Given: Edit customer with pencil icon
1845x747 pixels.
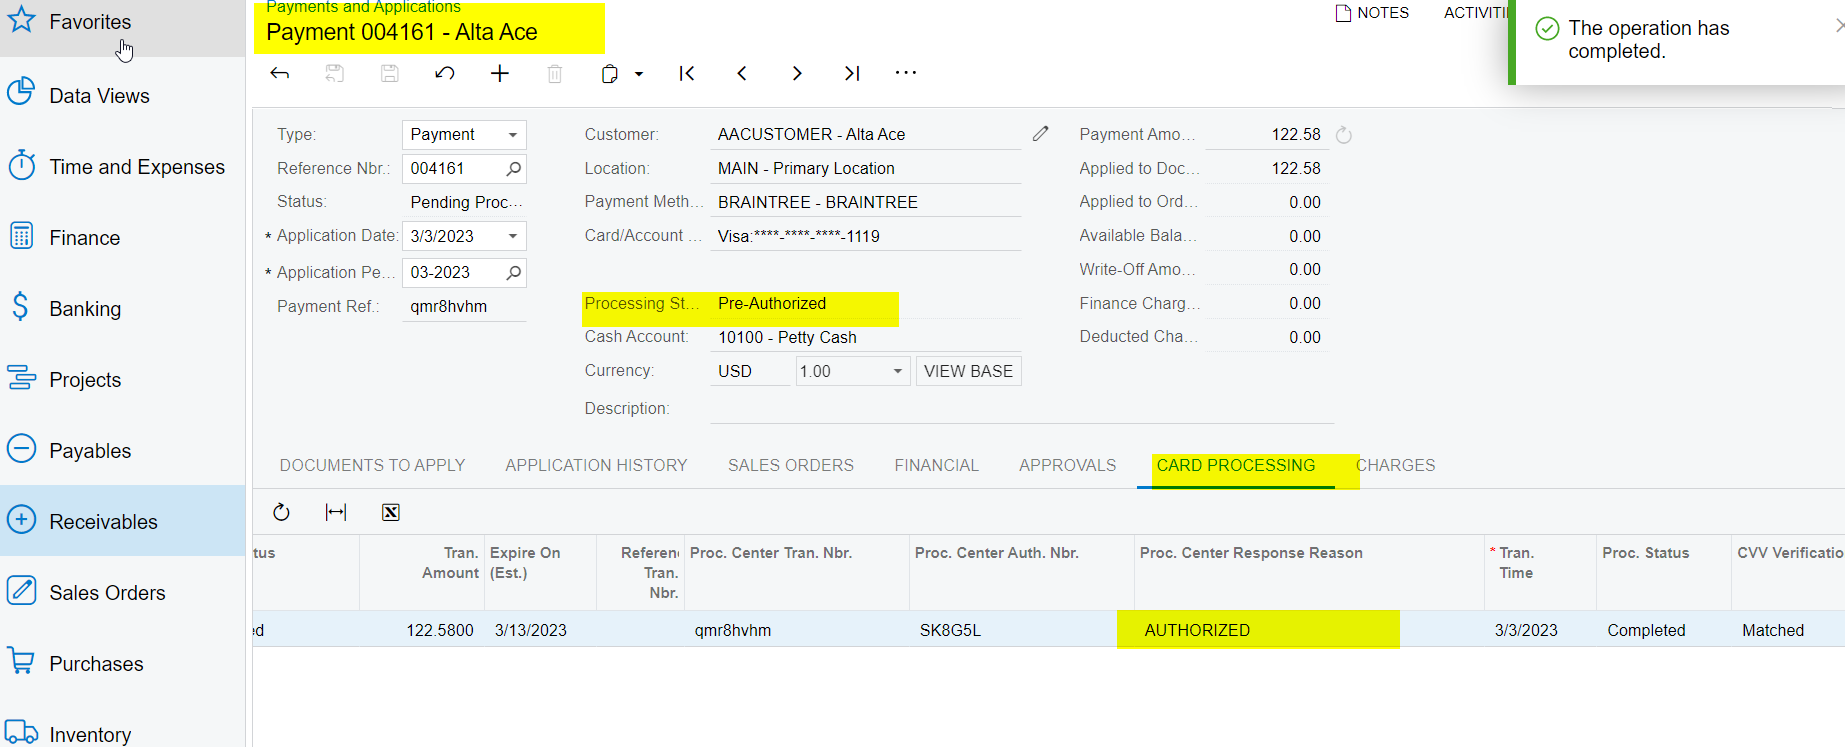Looking at the screenshot, I should [x=1041, y=133].
